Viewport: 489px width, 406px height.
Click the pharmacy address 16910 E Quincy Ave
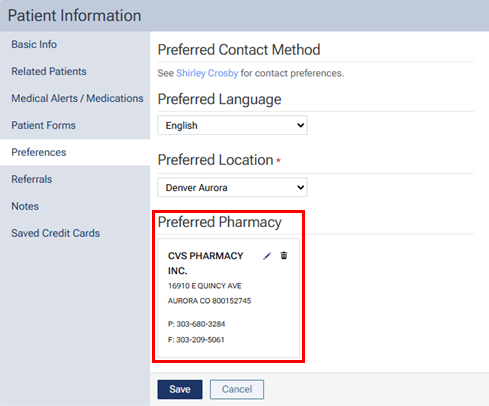[x=205, y=286]
